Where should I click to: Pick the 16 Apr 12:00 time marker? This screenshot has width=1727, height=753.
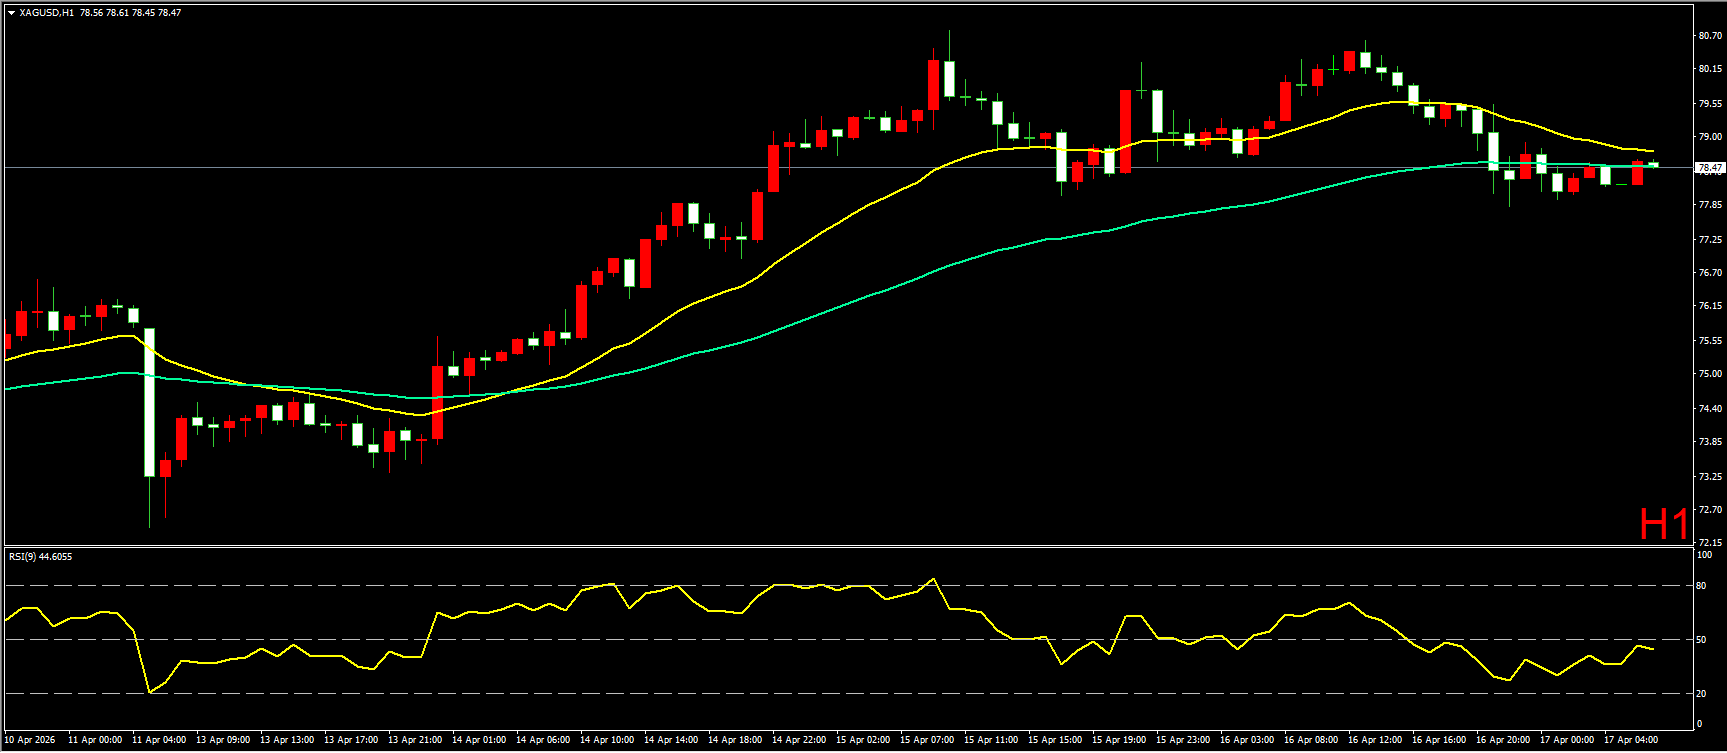click(1374, 740)
